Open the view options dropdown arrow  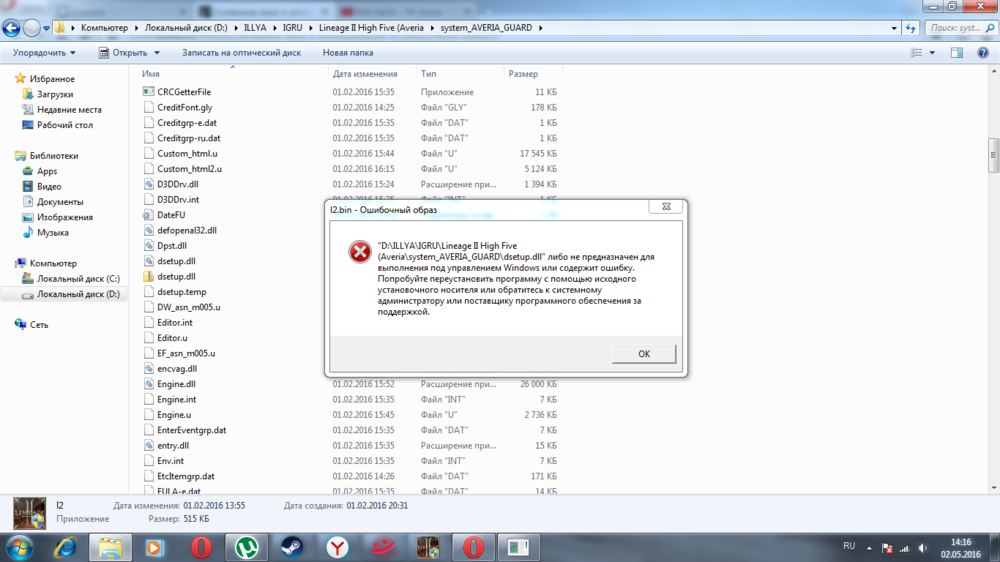(933, 53)
